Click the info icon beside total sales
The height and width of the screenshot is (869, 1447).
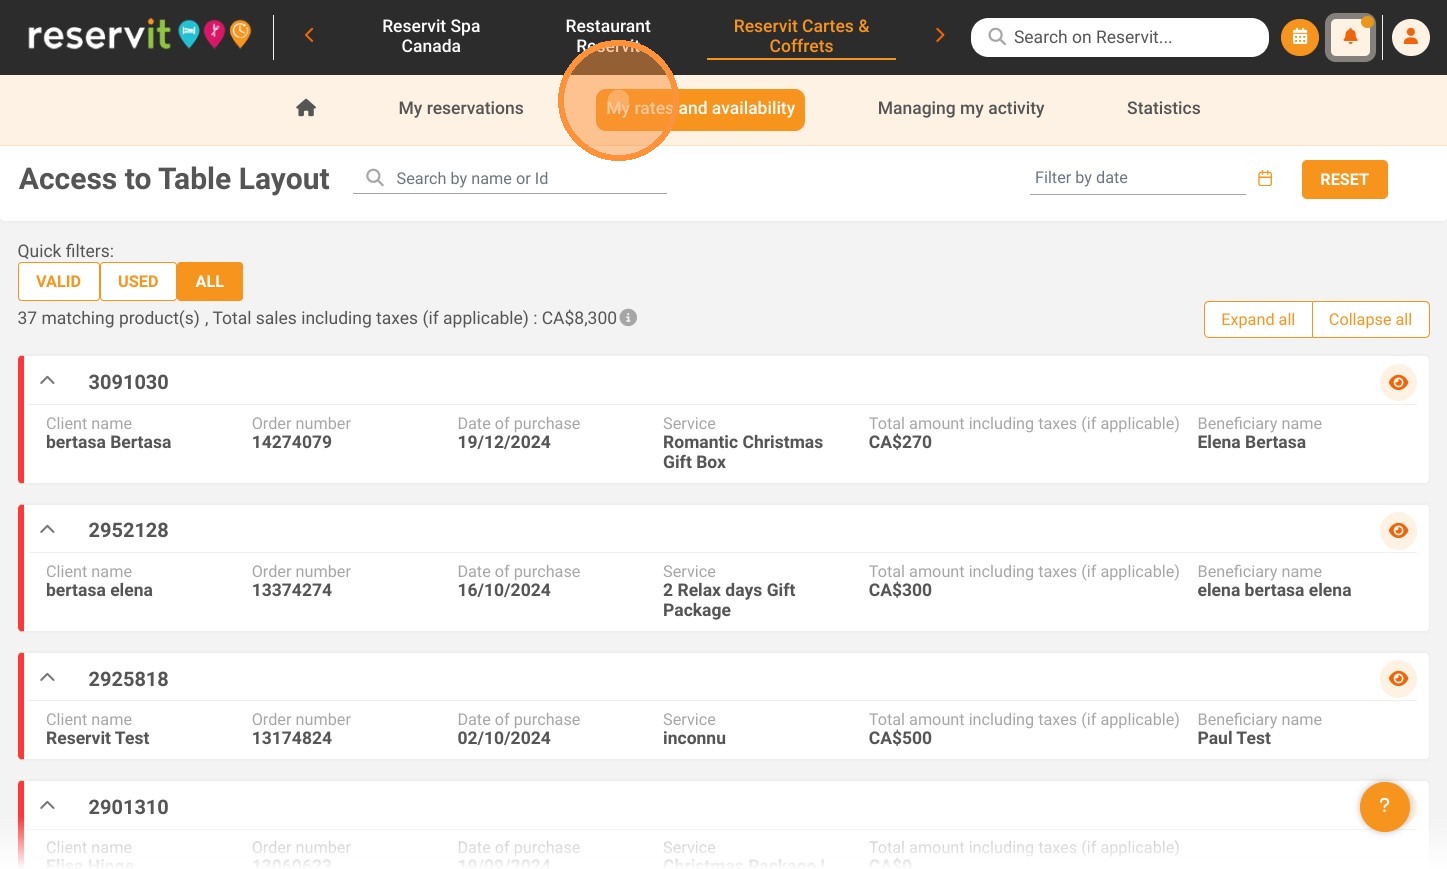click(628, 317)
